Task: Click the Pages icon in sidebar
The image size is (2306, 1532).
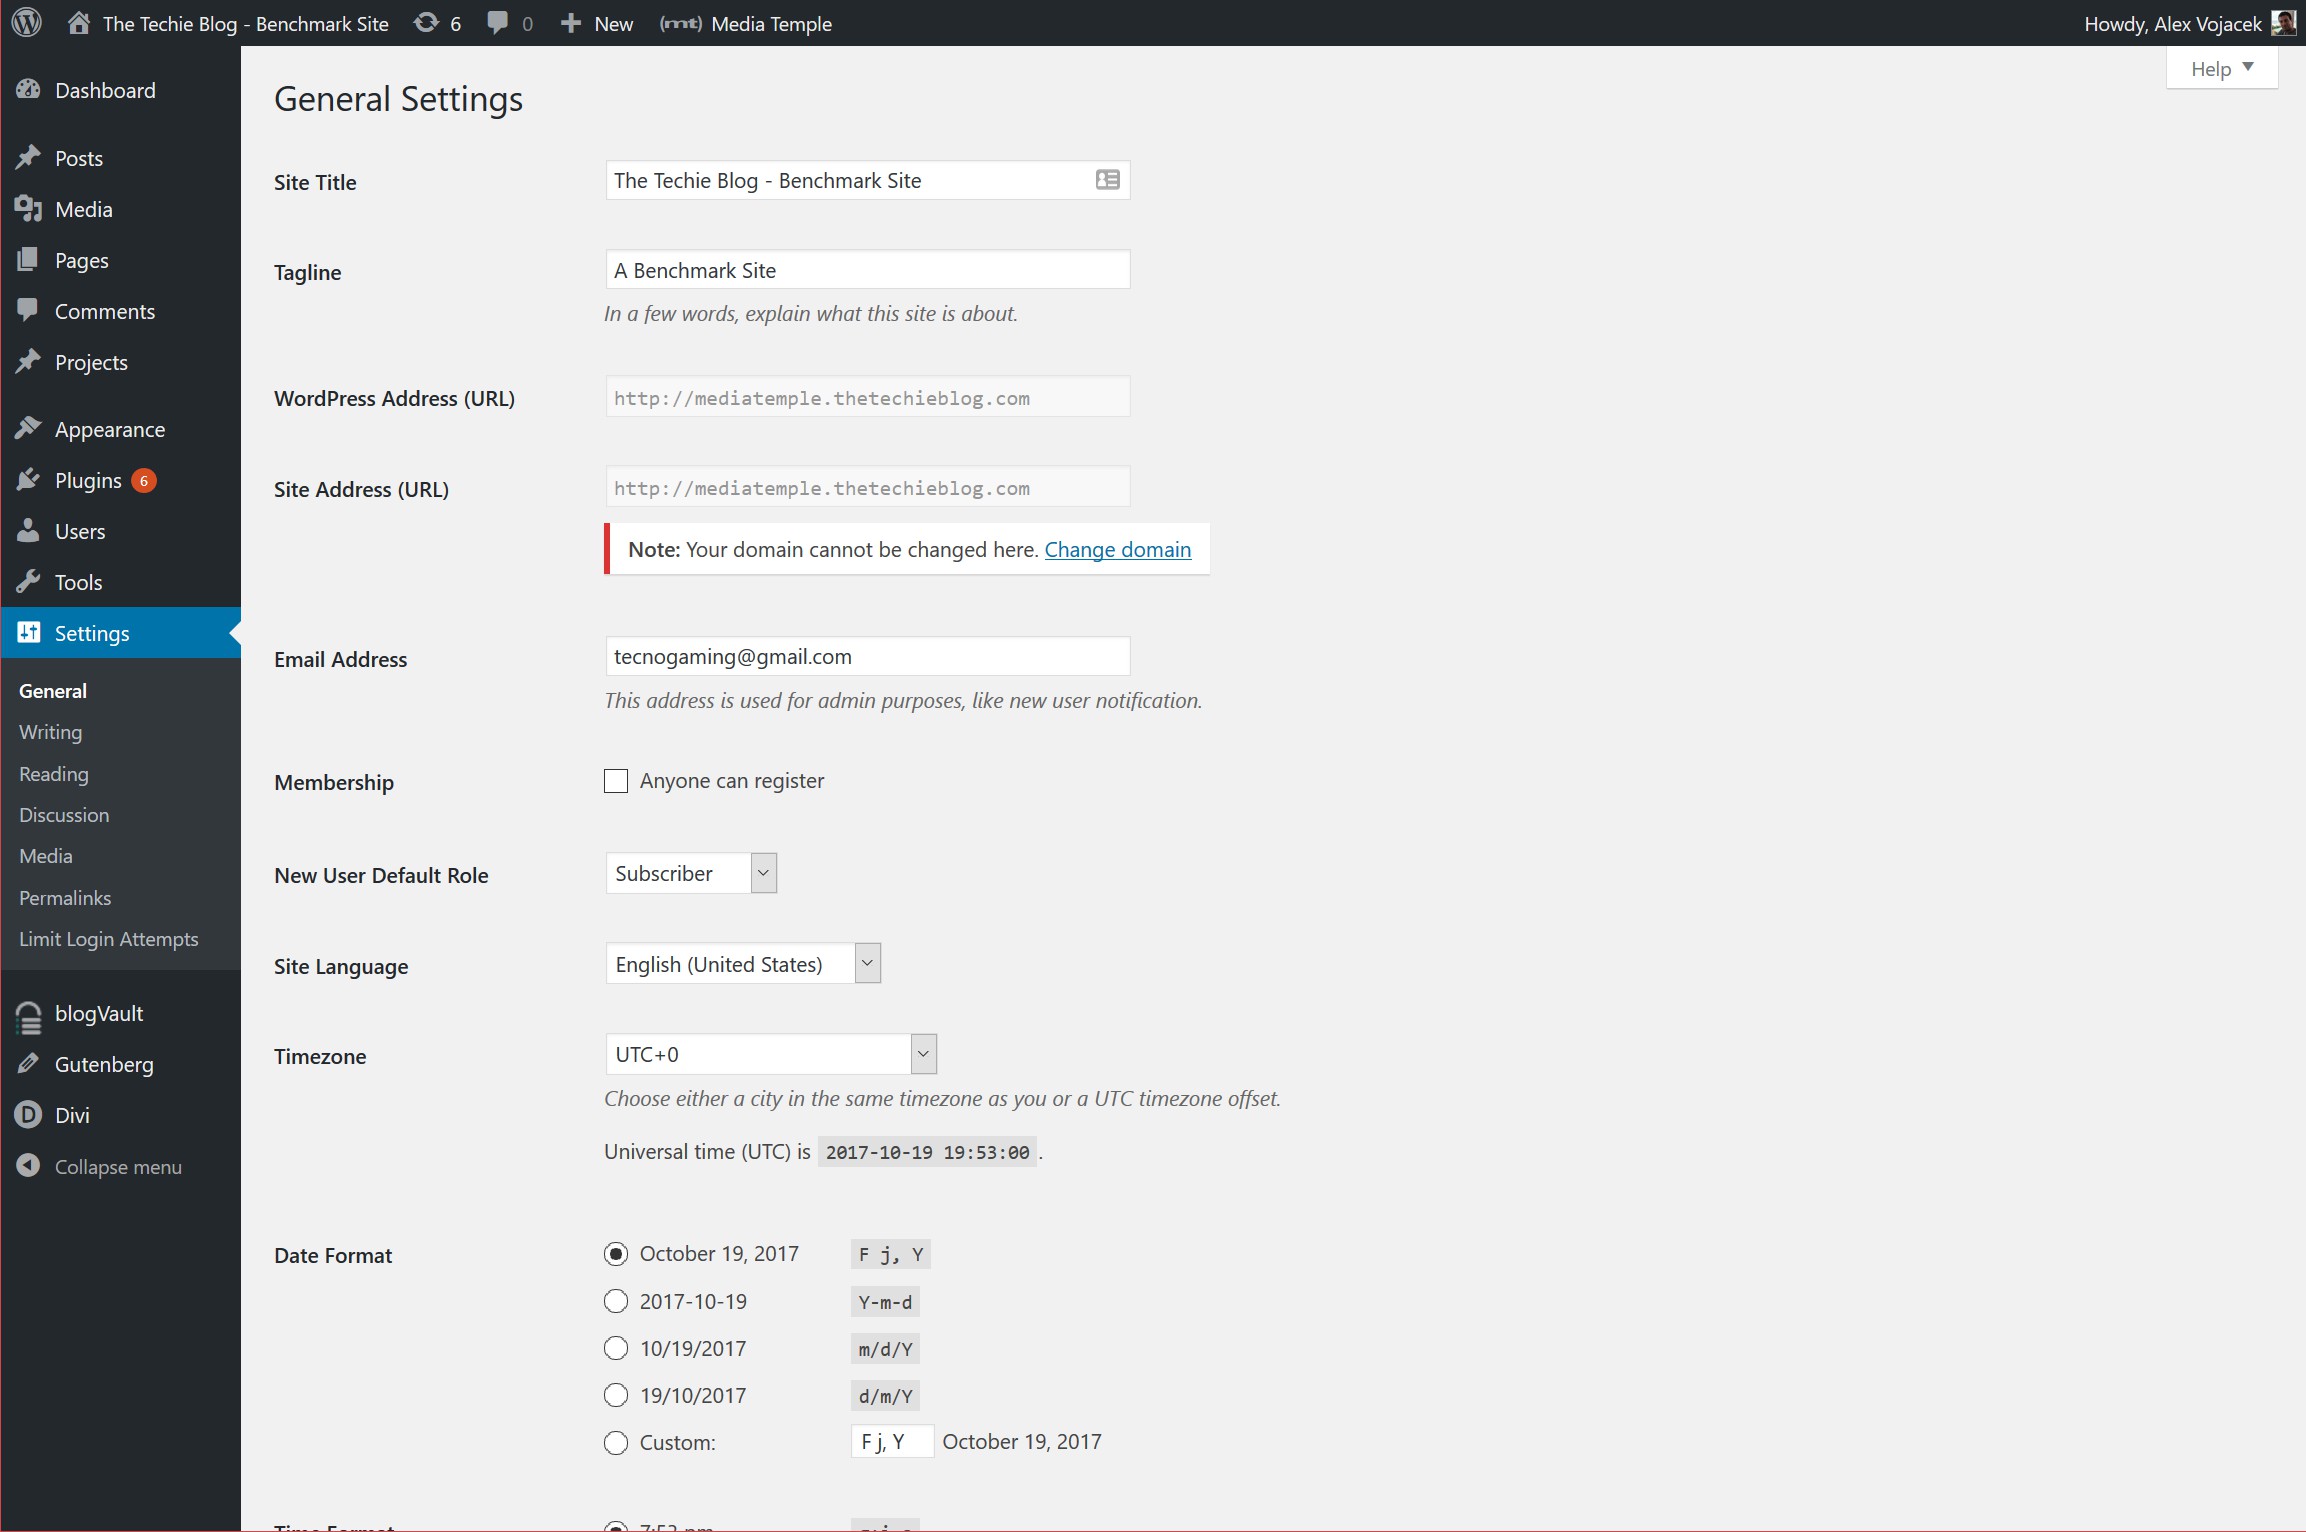Action: click(28, 260)
